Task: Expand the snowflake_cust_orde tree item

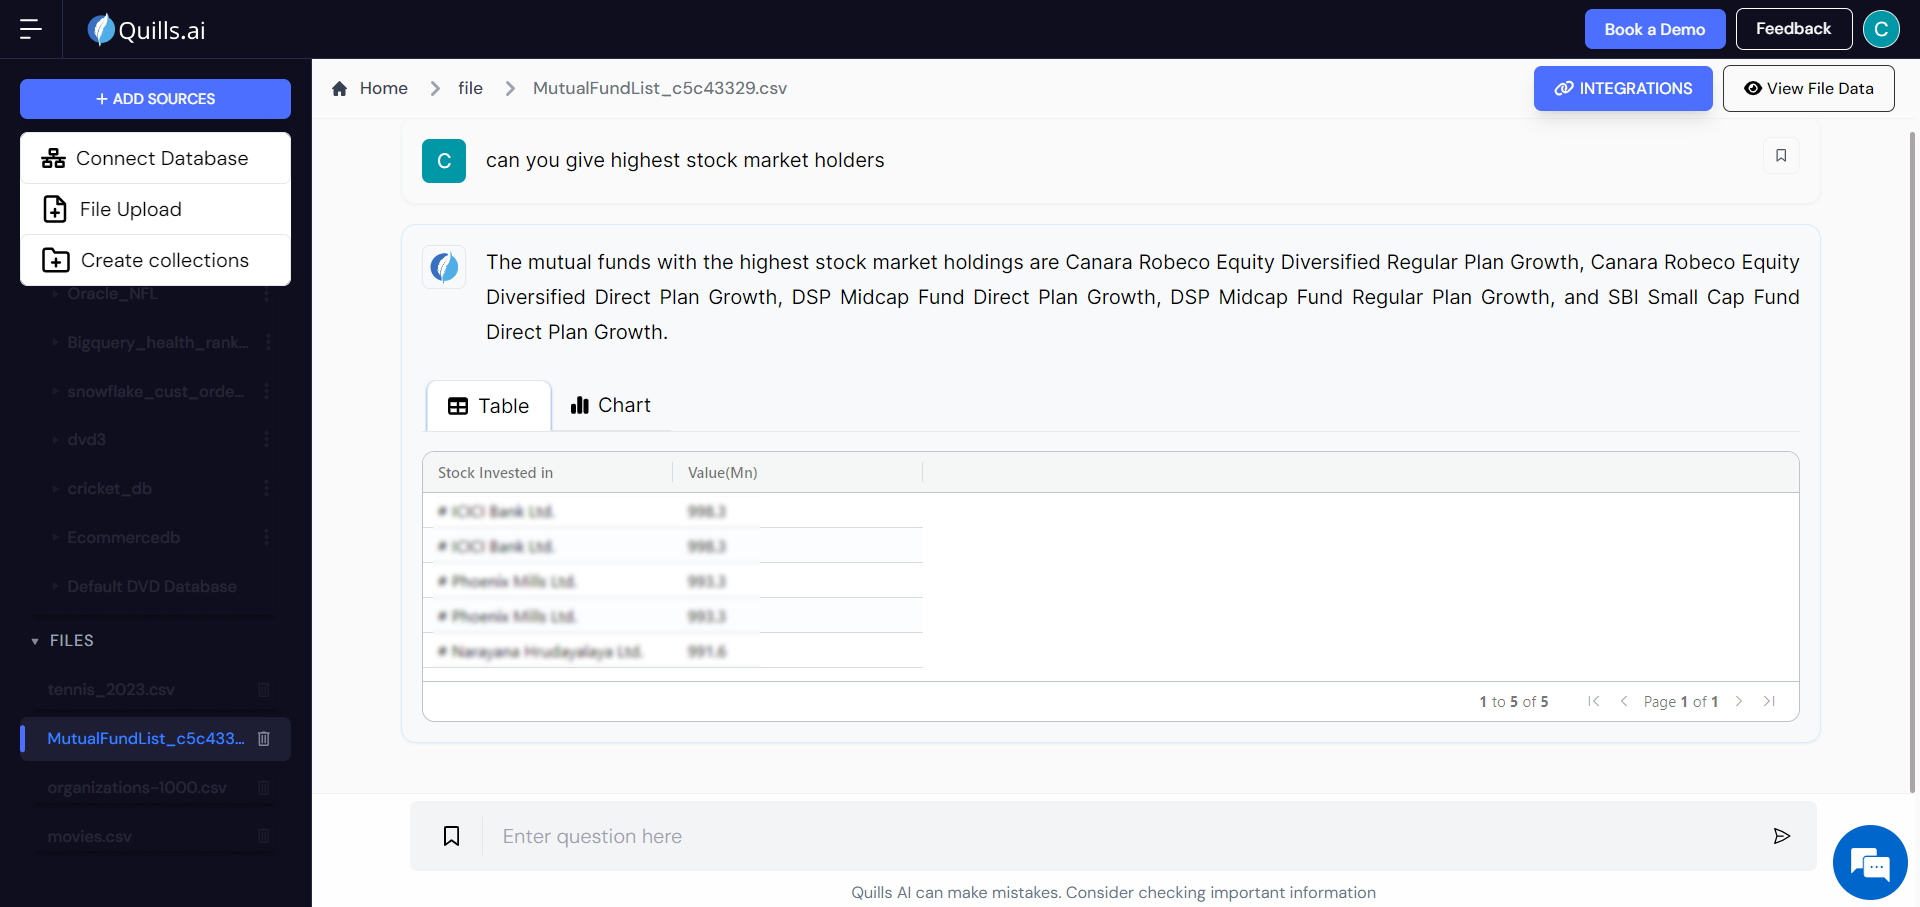Action: [x=56, y=391]
